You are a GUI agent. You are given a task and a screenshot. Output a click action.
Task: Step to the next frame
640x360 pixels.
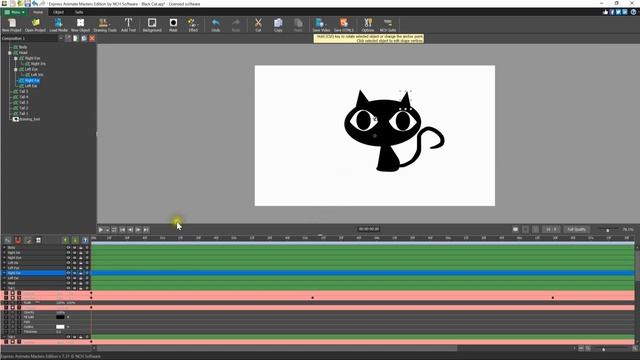(138, 230)
